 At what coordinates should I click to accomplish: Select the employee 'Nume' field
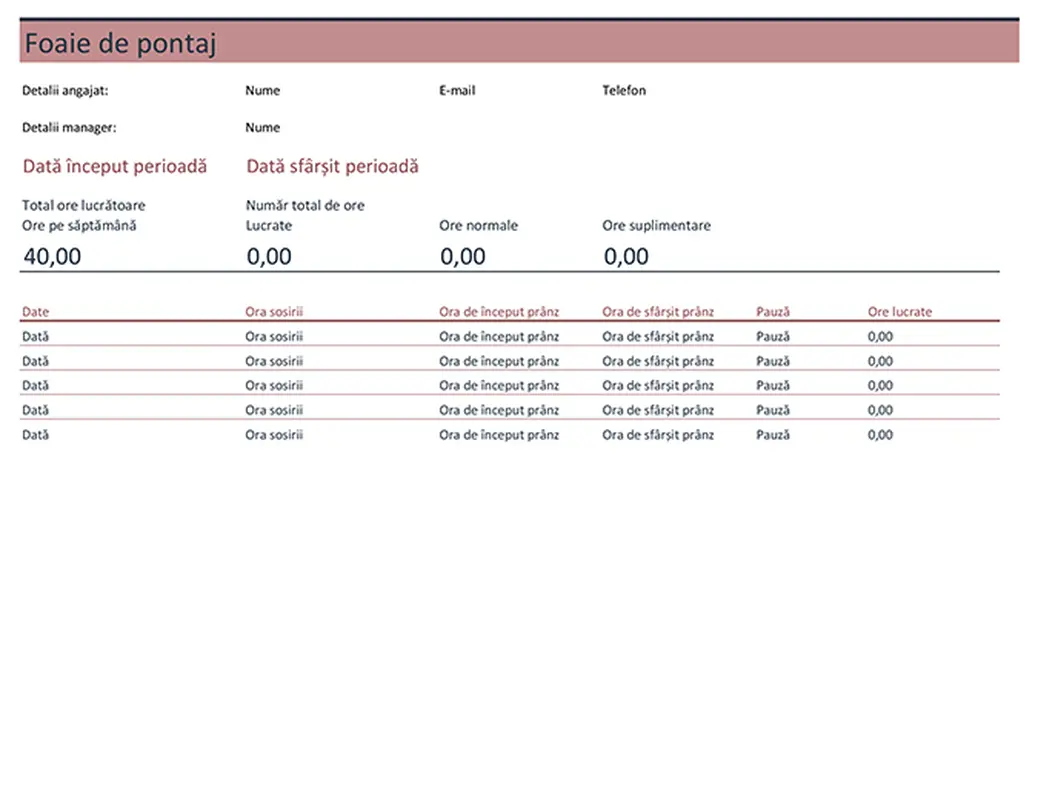pyautogui.click(x=263, y=91)
